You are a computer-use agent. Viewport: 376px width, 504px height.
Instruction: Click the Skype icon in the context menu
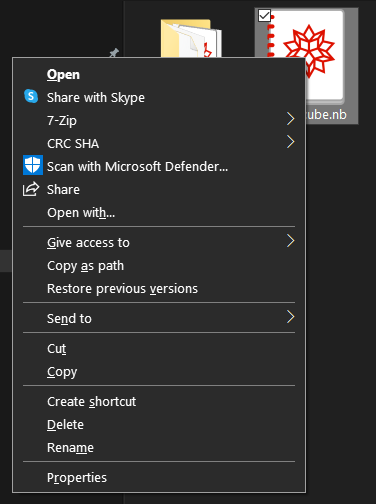pos(31,97)
